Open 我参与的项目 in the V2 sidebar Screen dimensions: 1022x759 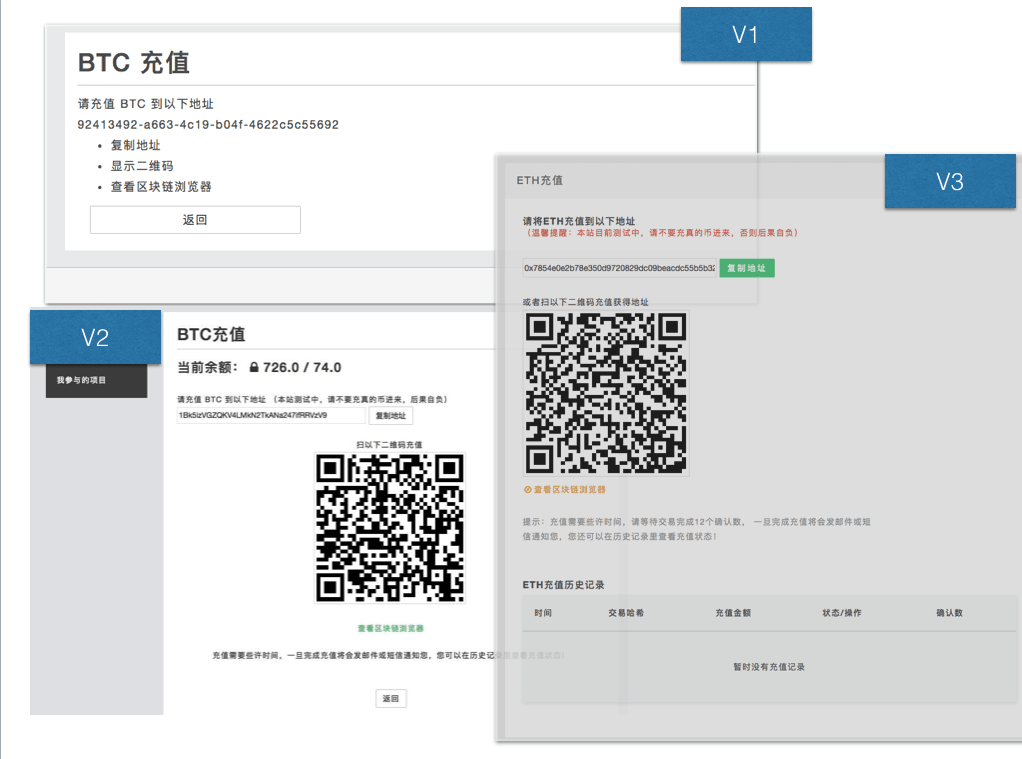[96, 380]
